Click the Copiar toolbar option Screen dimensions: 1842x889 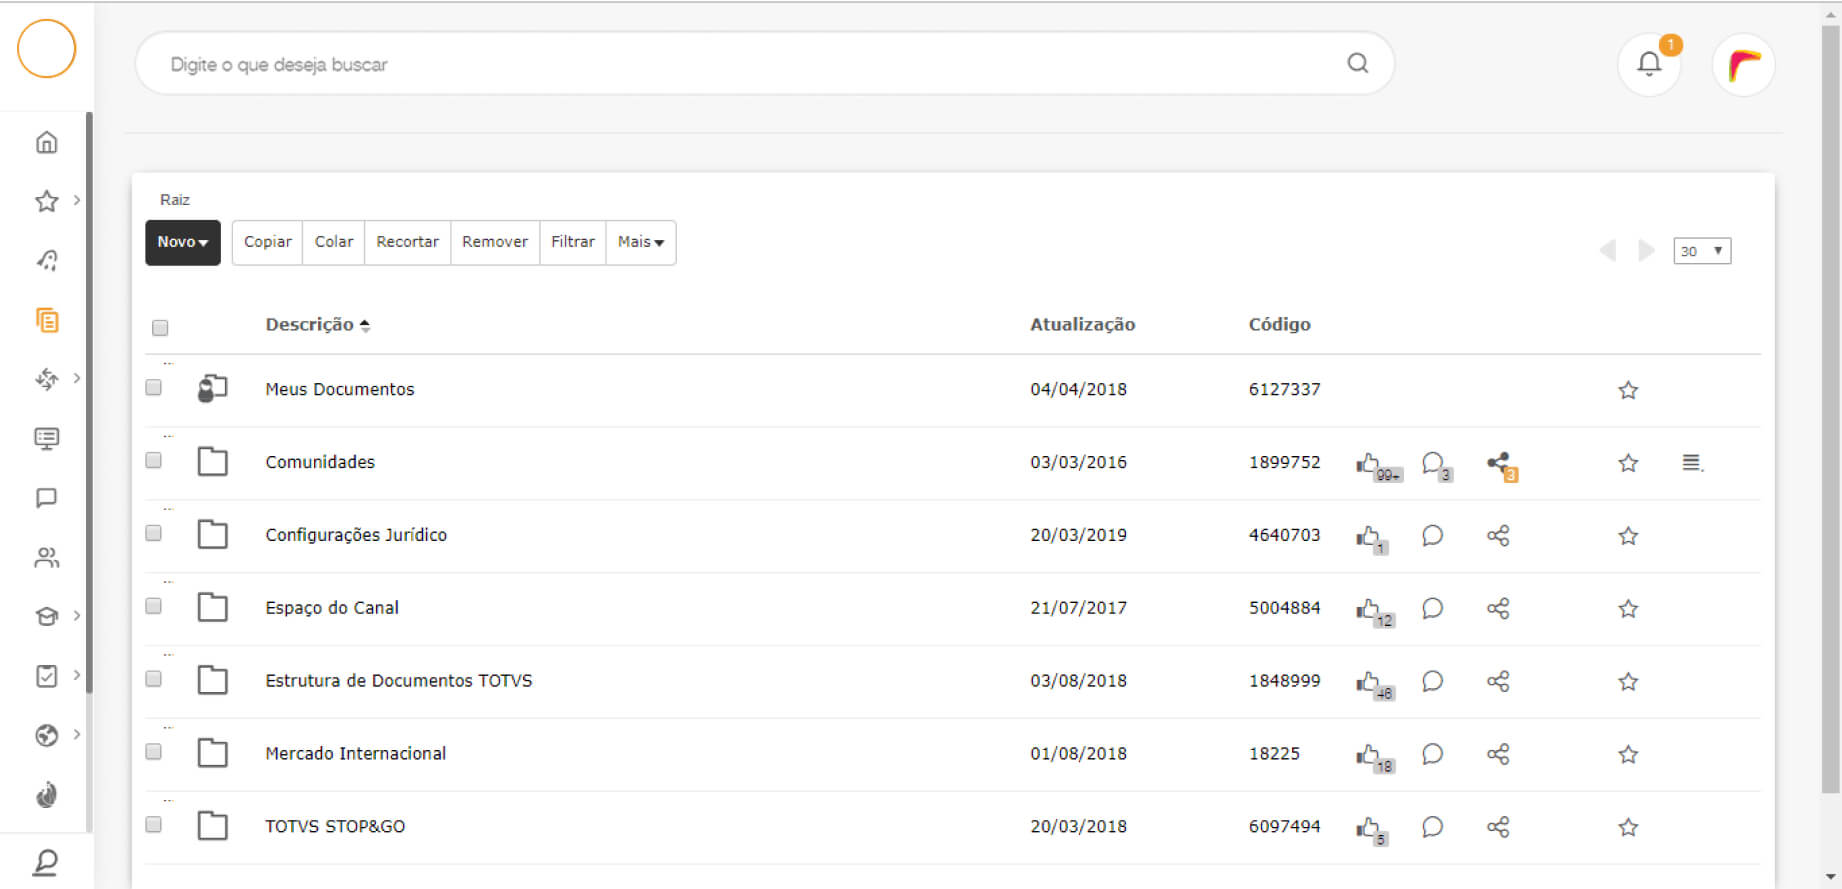(267, 242)
